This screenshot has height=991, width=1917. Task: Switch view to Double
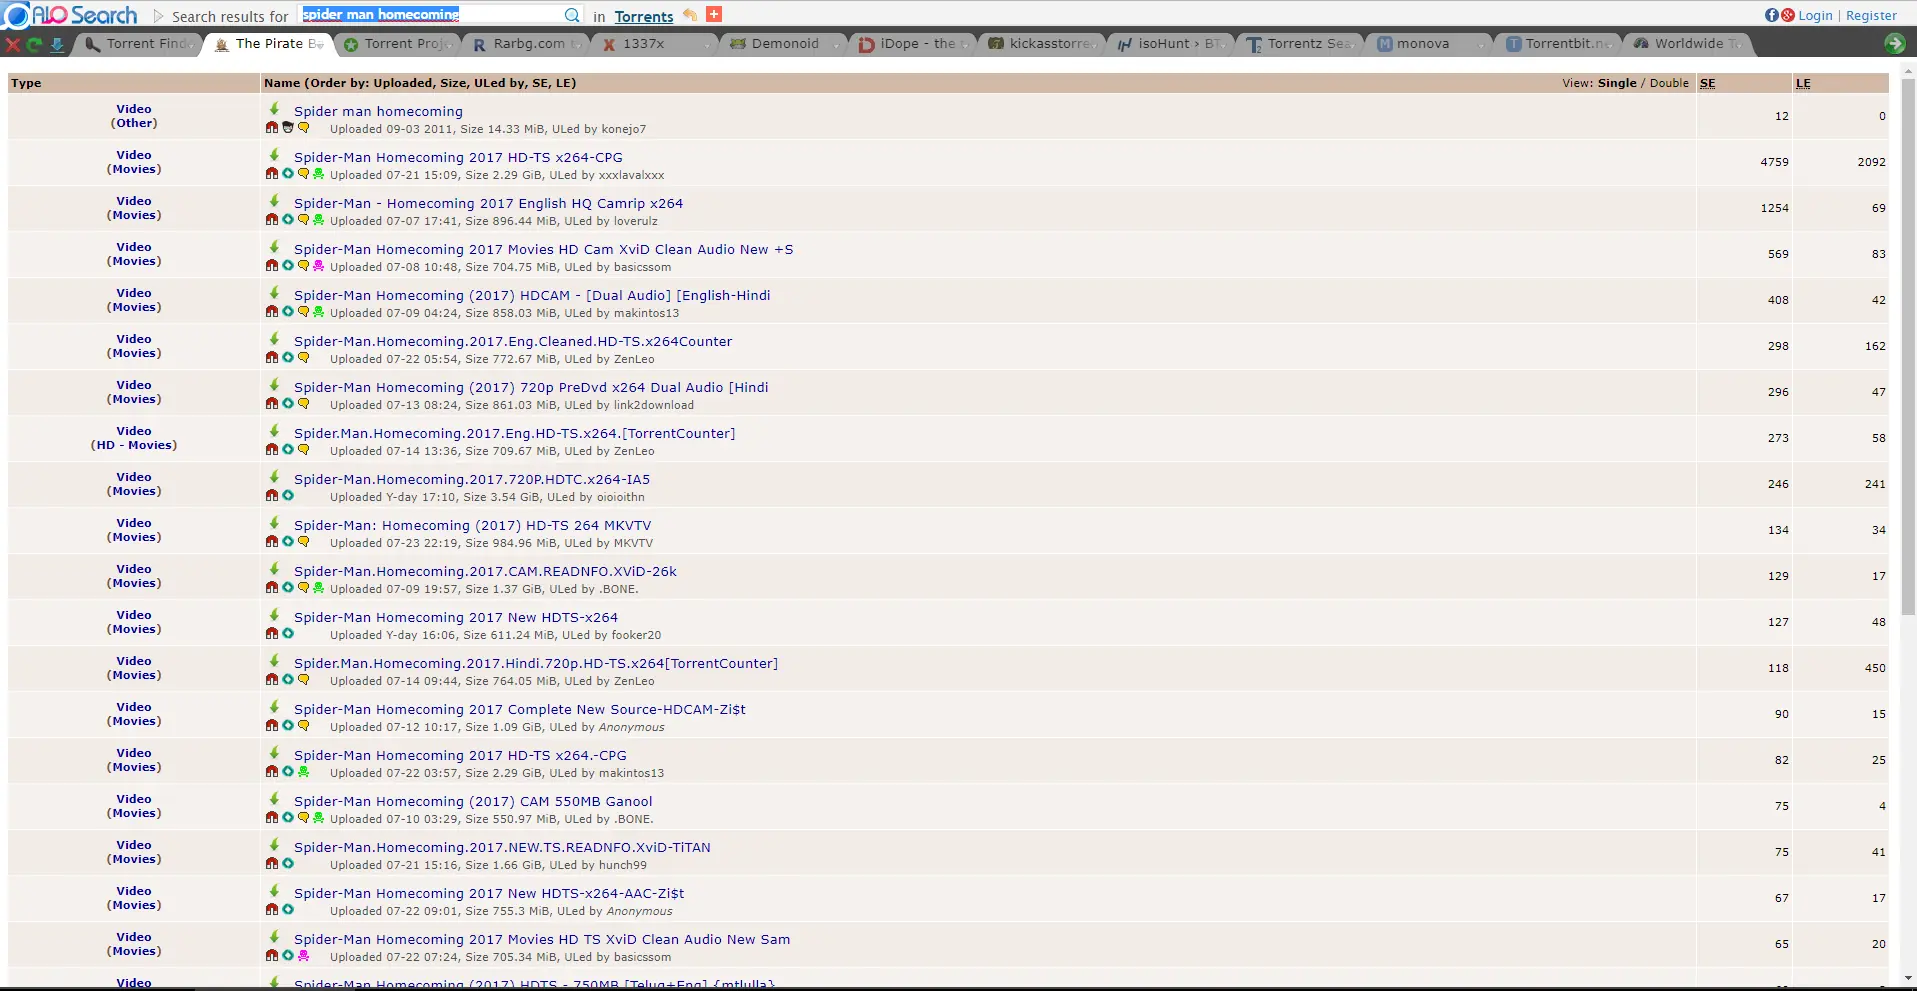point(1669,83)
